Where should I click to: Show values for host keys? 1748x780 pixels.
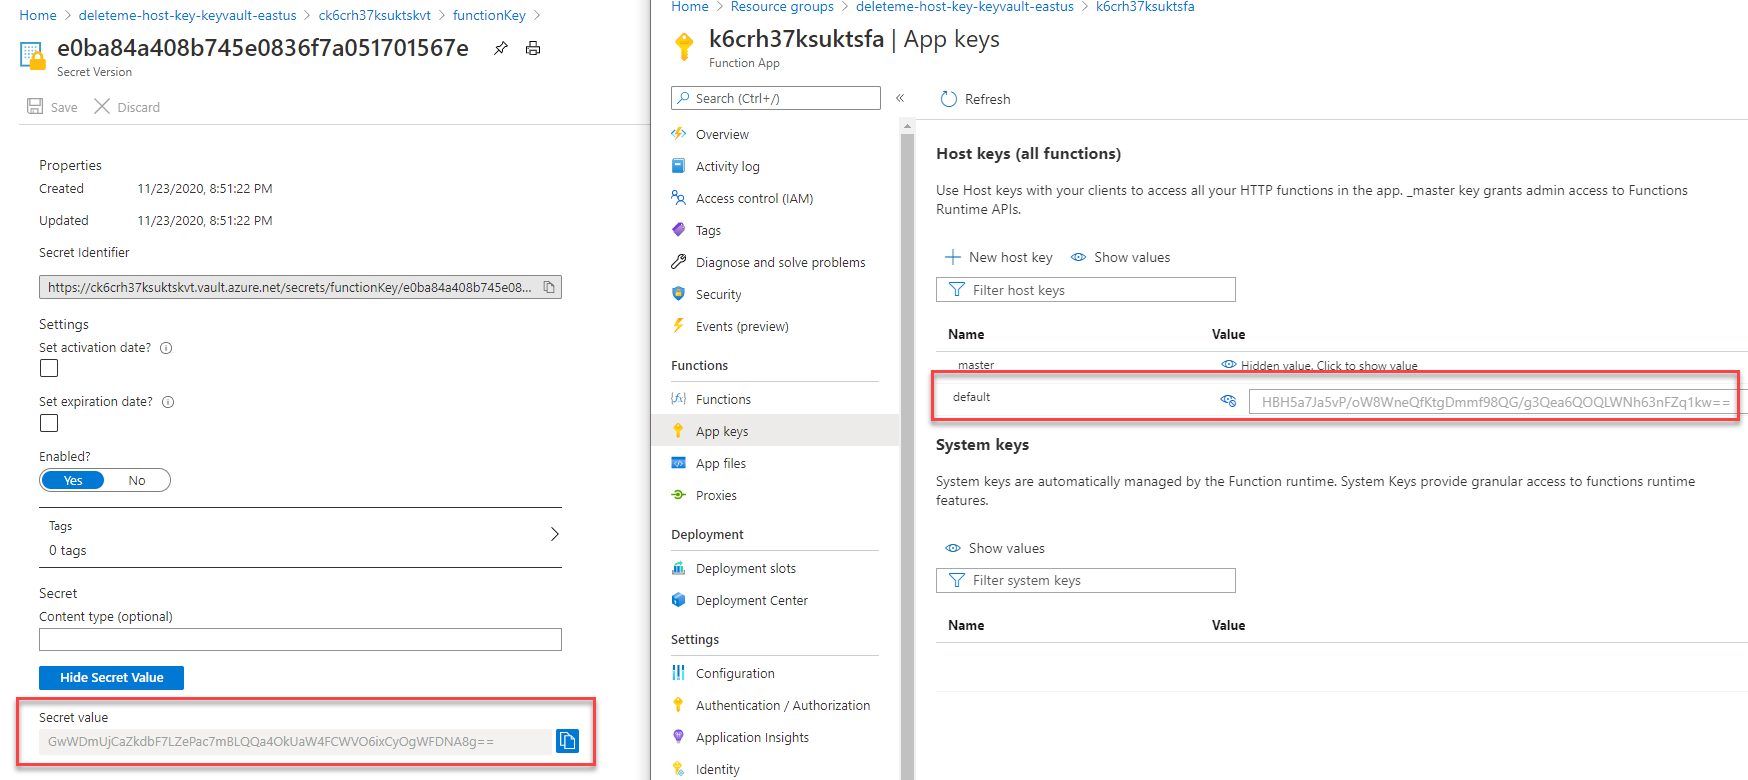tap(1120, 257)
